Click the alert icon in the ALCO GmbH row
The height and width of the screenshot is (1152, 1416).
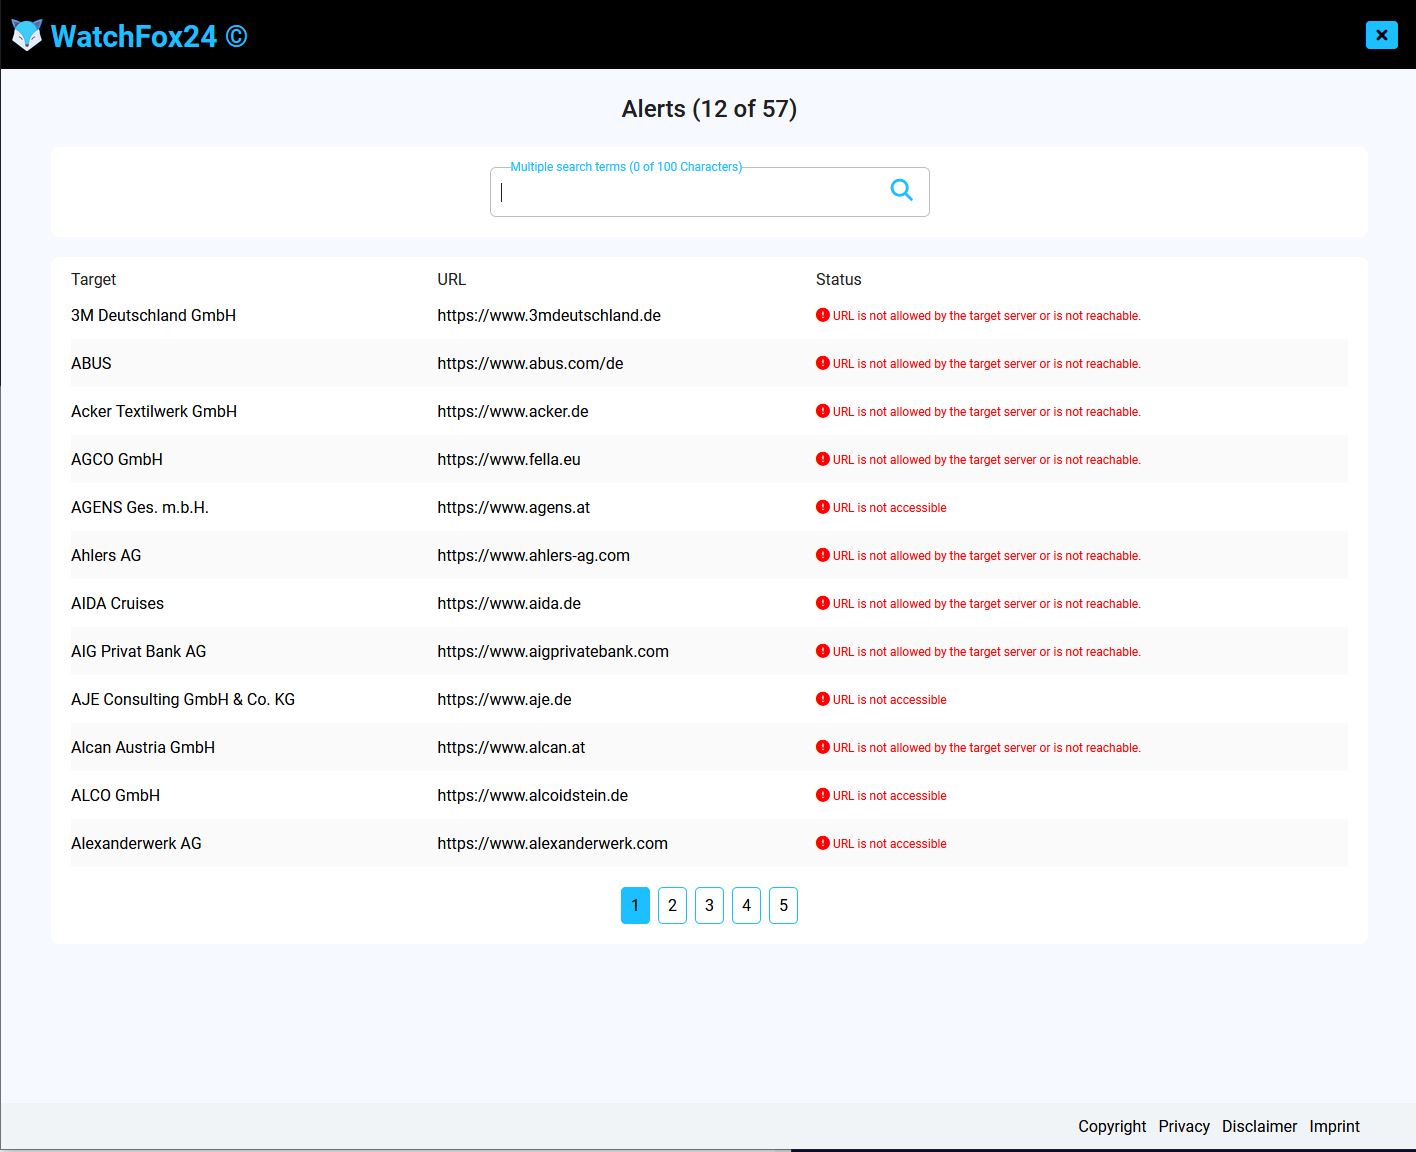(823, 795)
